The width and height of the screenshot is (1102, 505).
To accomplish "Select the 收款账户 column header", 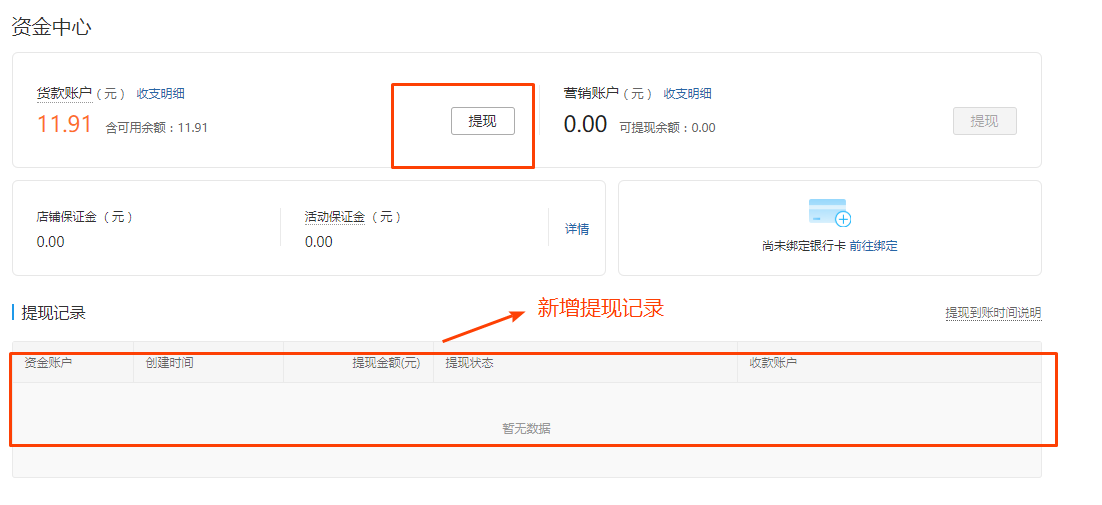I will [773, 363].
